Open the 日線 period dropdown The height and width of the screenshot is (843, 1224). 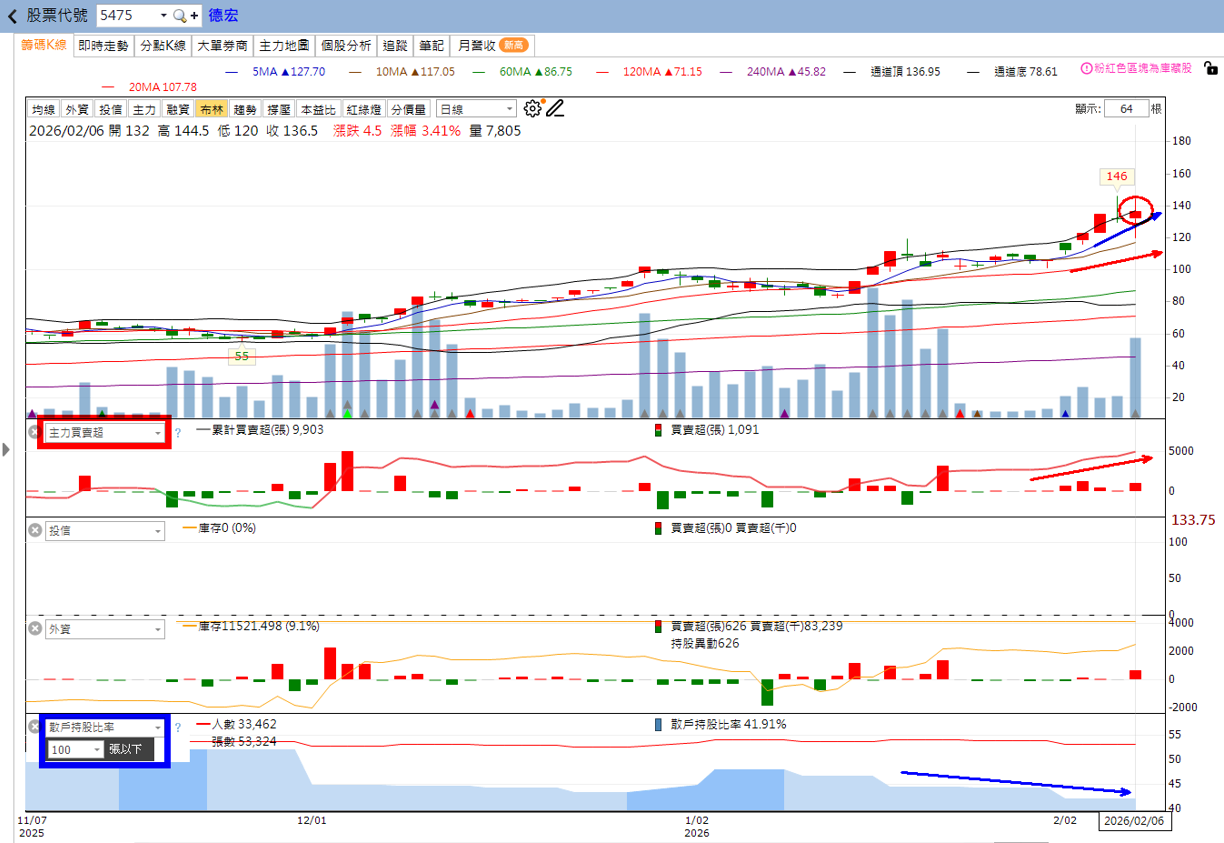[x=476, y=109]
